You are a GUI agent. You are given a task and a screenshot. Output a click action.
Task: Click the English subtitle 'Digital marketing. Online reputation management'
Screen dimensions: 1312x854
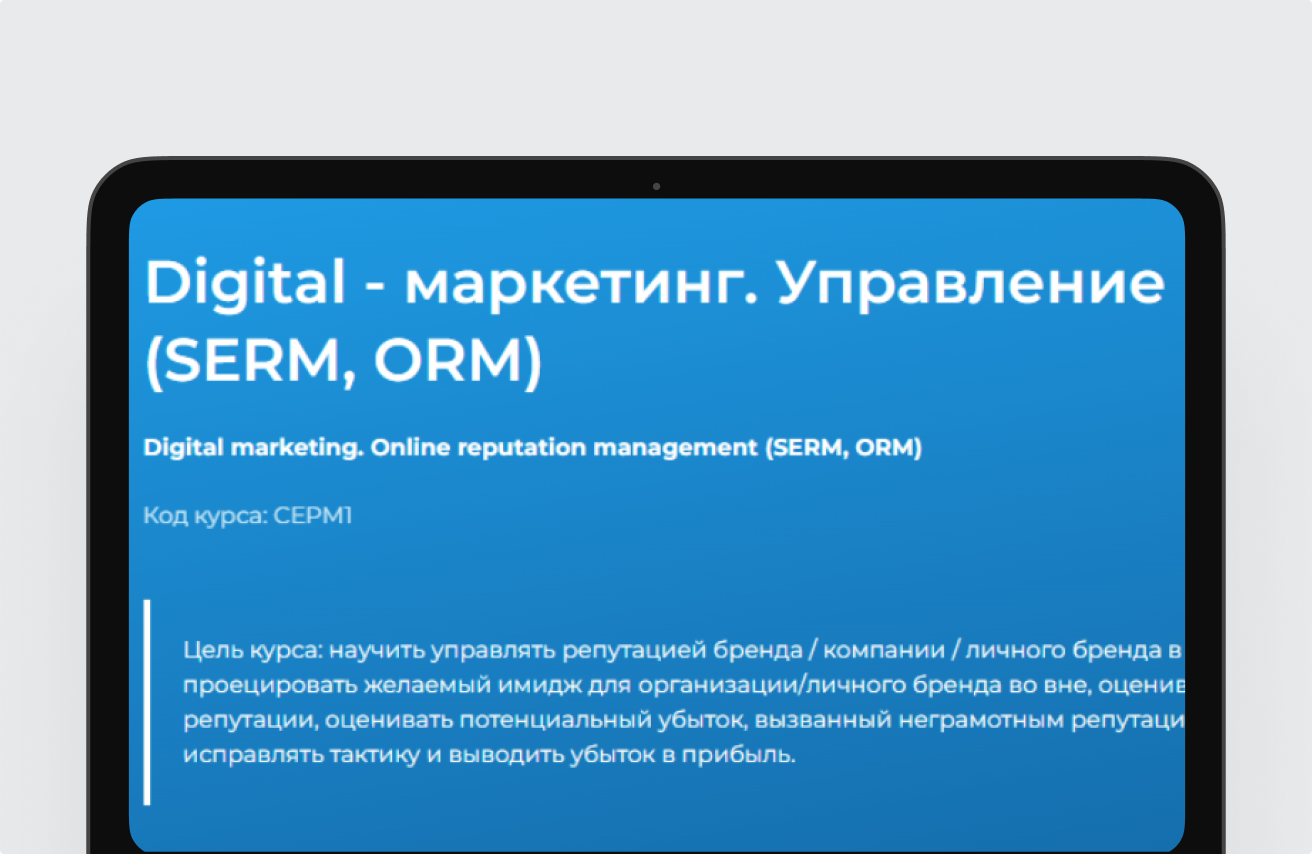click(x=533, y=448)
